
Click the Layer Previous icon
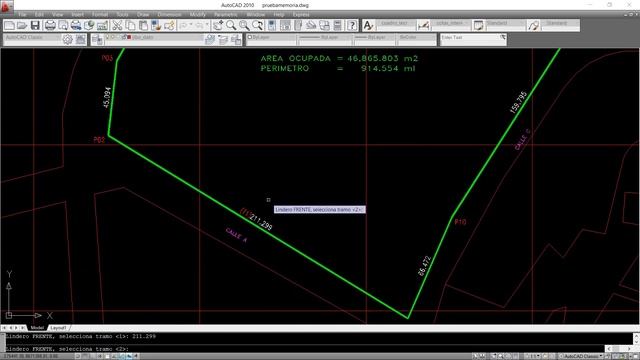(x=223, y=40)
